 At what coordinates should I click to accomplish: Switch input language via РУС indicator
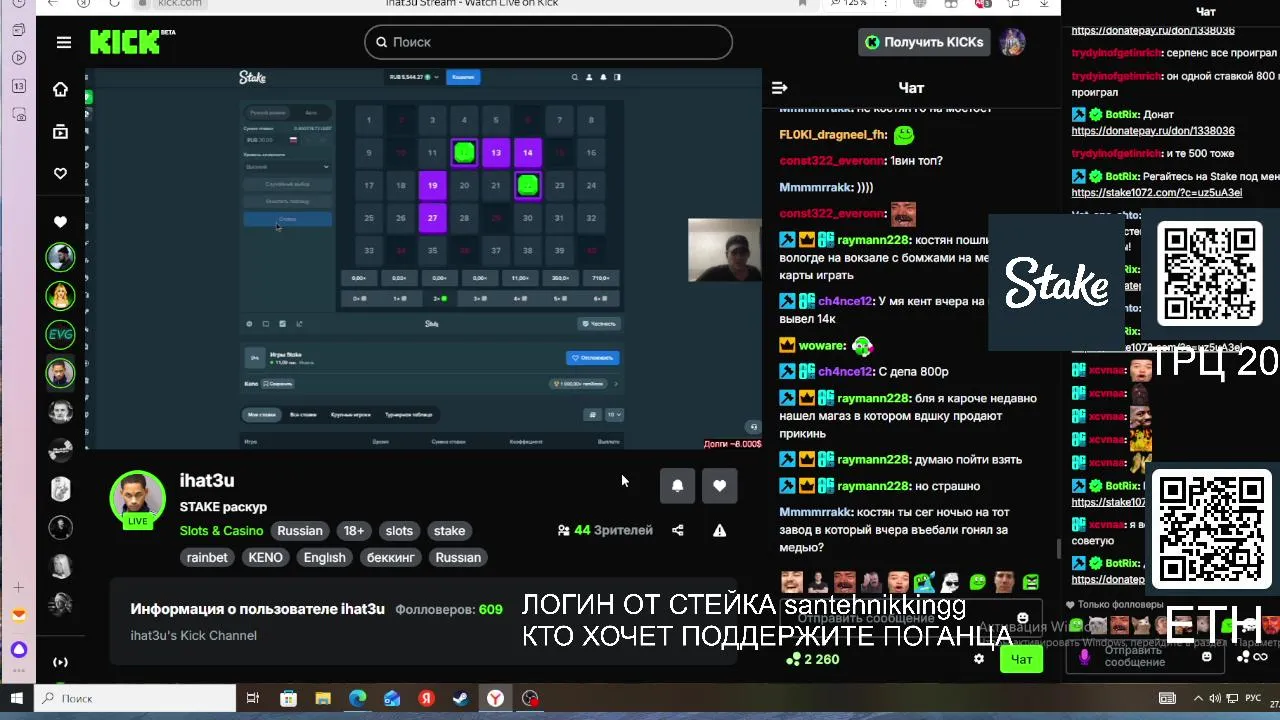(x=1252, y=698)
